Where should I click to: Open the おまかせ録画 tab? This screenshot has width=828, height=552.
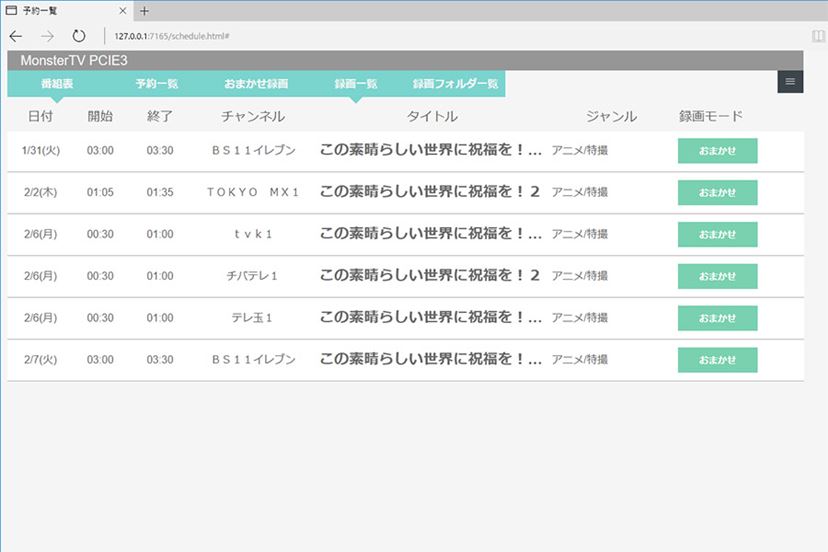pyautogui.click(x=256, y=83)
